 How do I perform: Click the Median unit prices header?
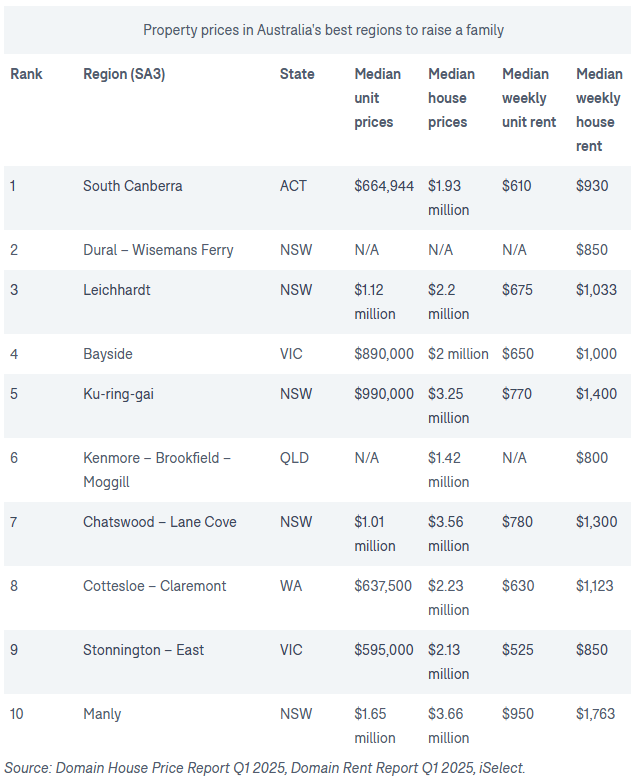(377, 98)
